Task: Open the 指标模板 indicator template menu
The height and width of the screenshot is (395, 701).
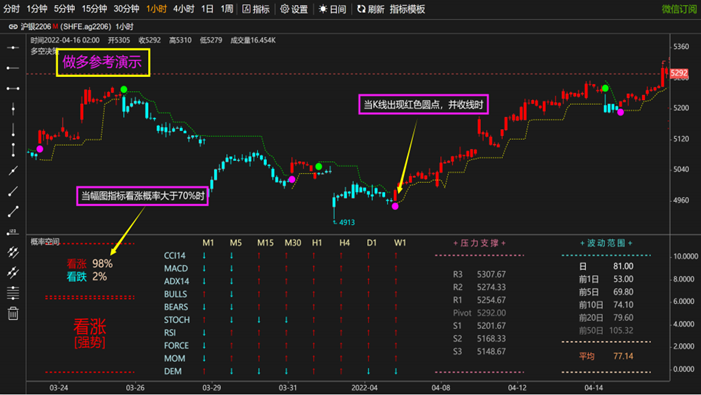Action: (x=407, y=9)
